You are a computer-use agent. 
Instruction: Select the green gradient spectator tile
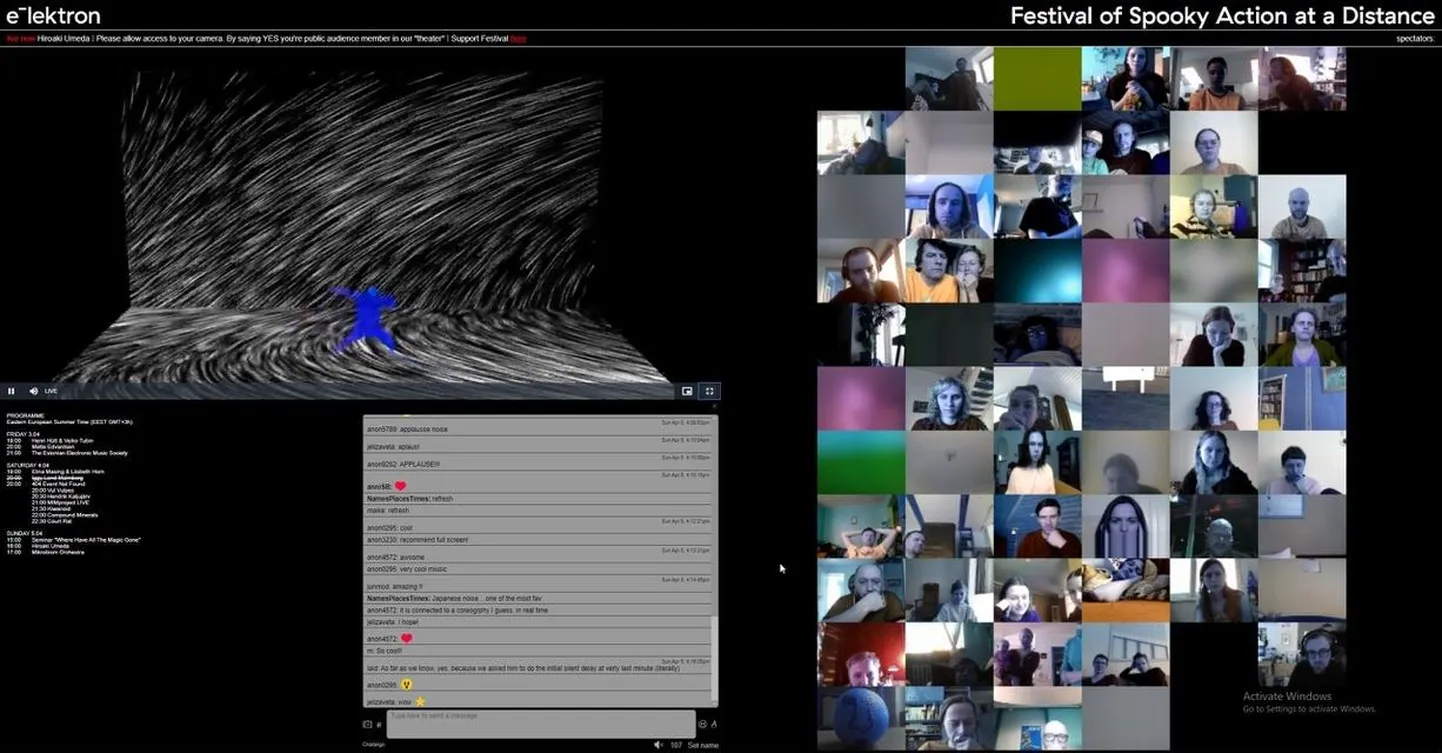[x=861, y=462]
